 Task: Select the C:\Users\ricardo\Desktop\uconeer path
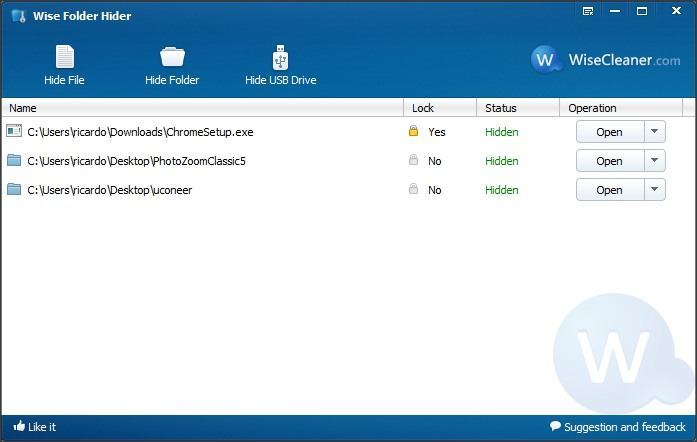pyautogui.click(x=110, y=190)
